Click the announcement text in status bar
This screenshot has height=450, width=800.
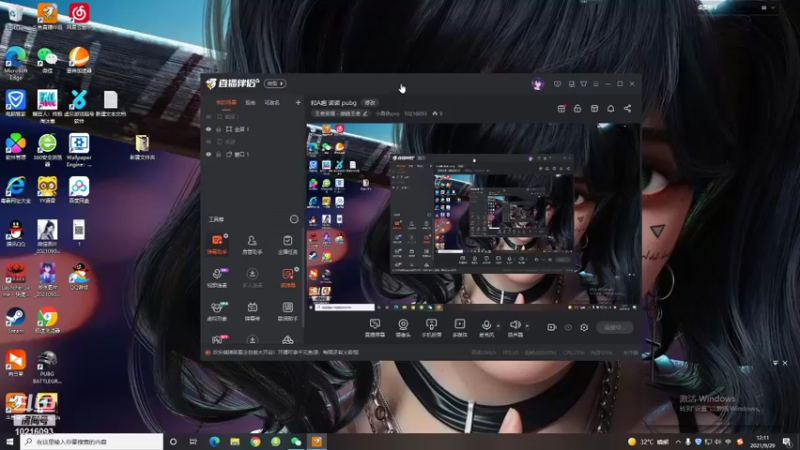coord(286,353)
